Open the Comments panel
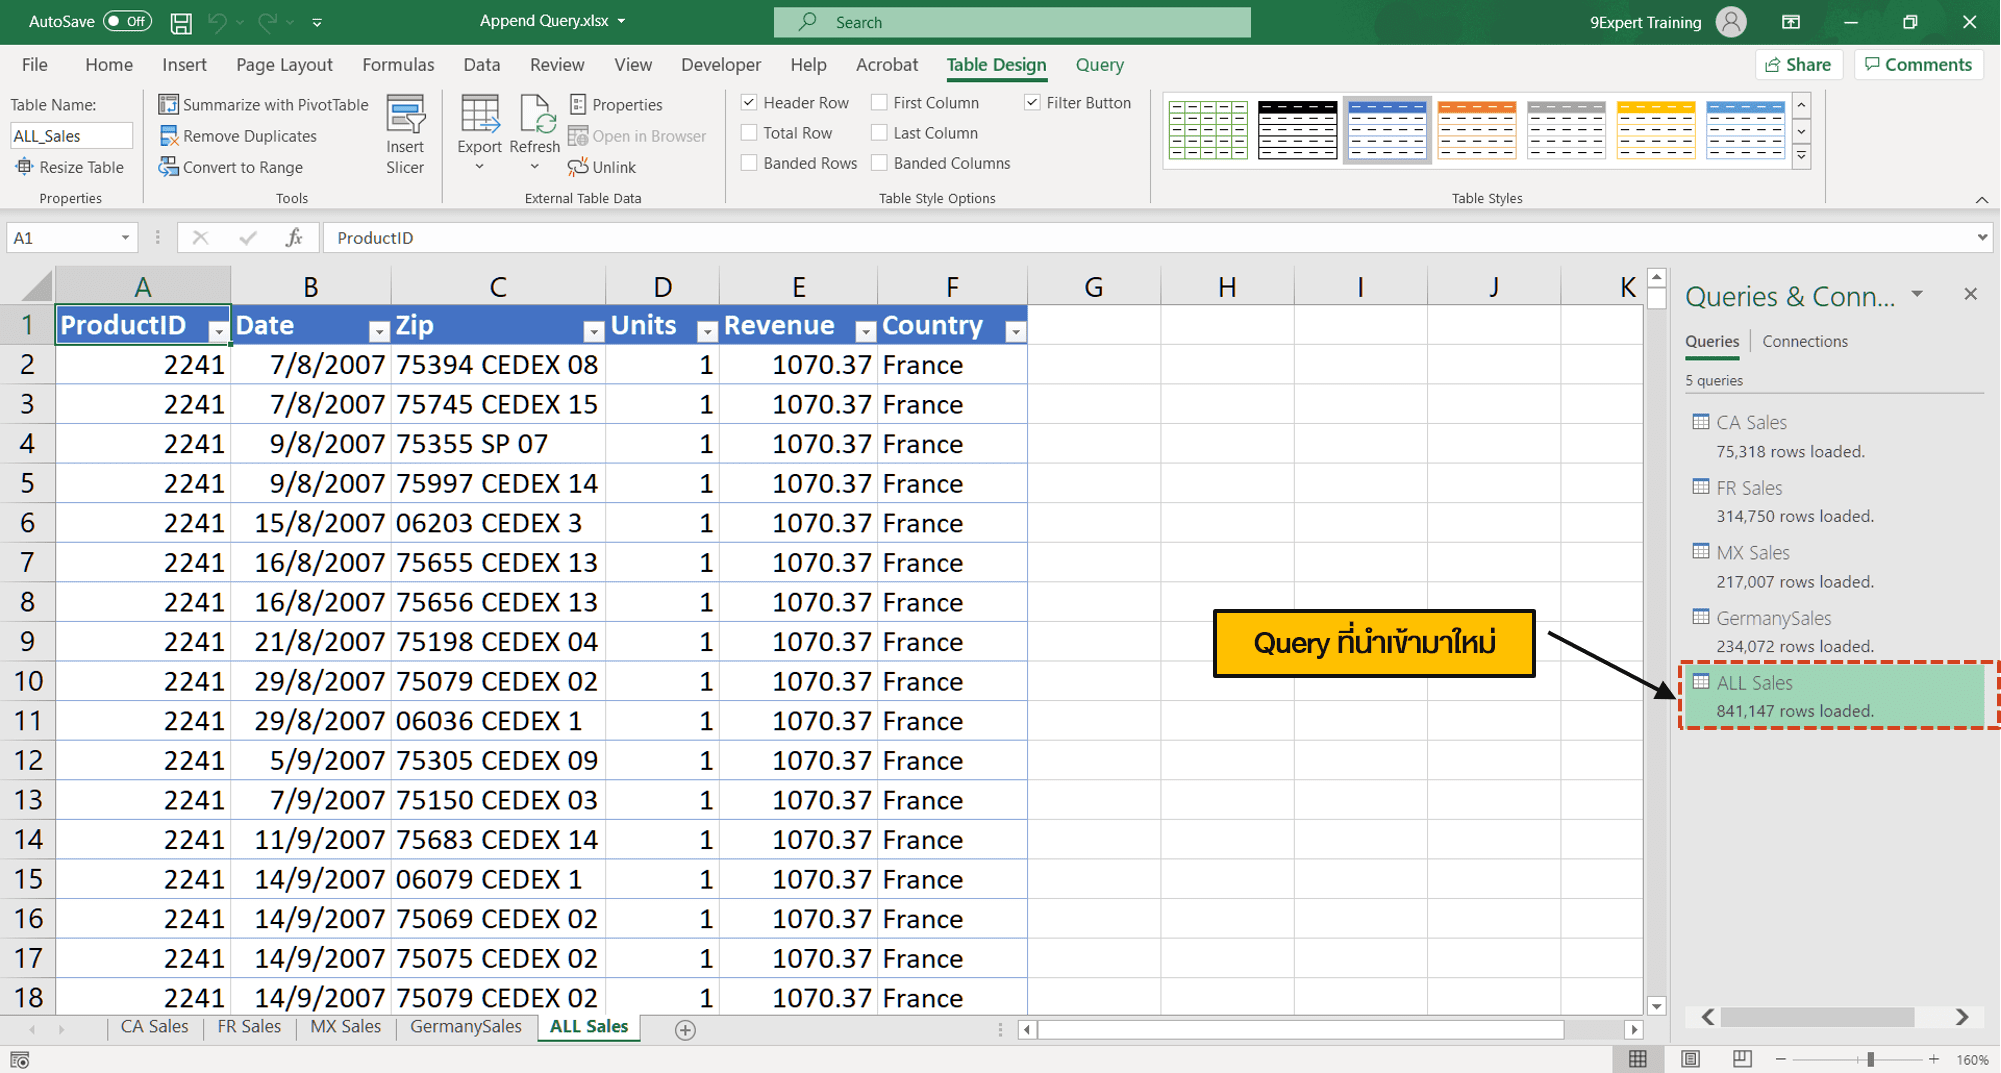This screenshot has width=2001, height=1073. [x=1917, y=64]
